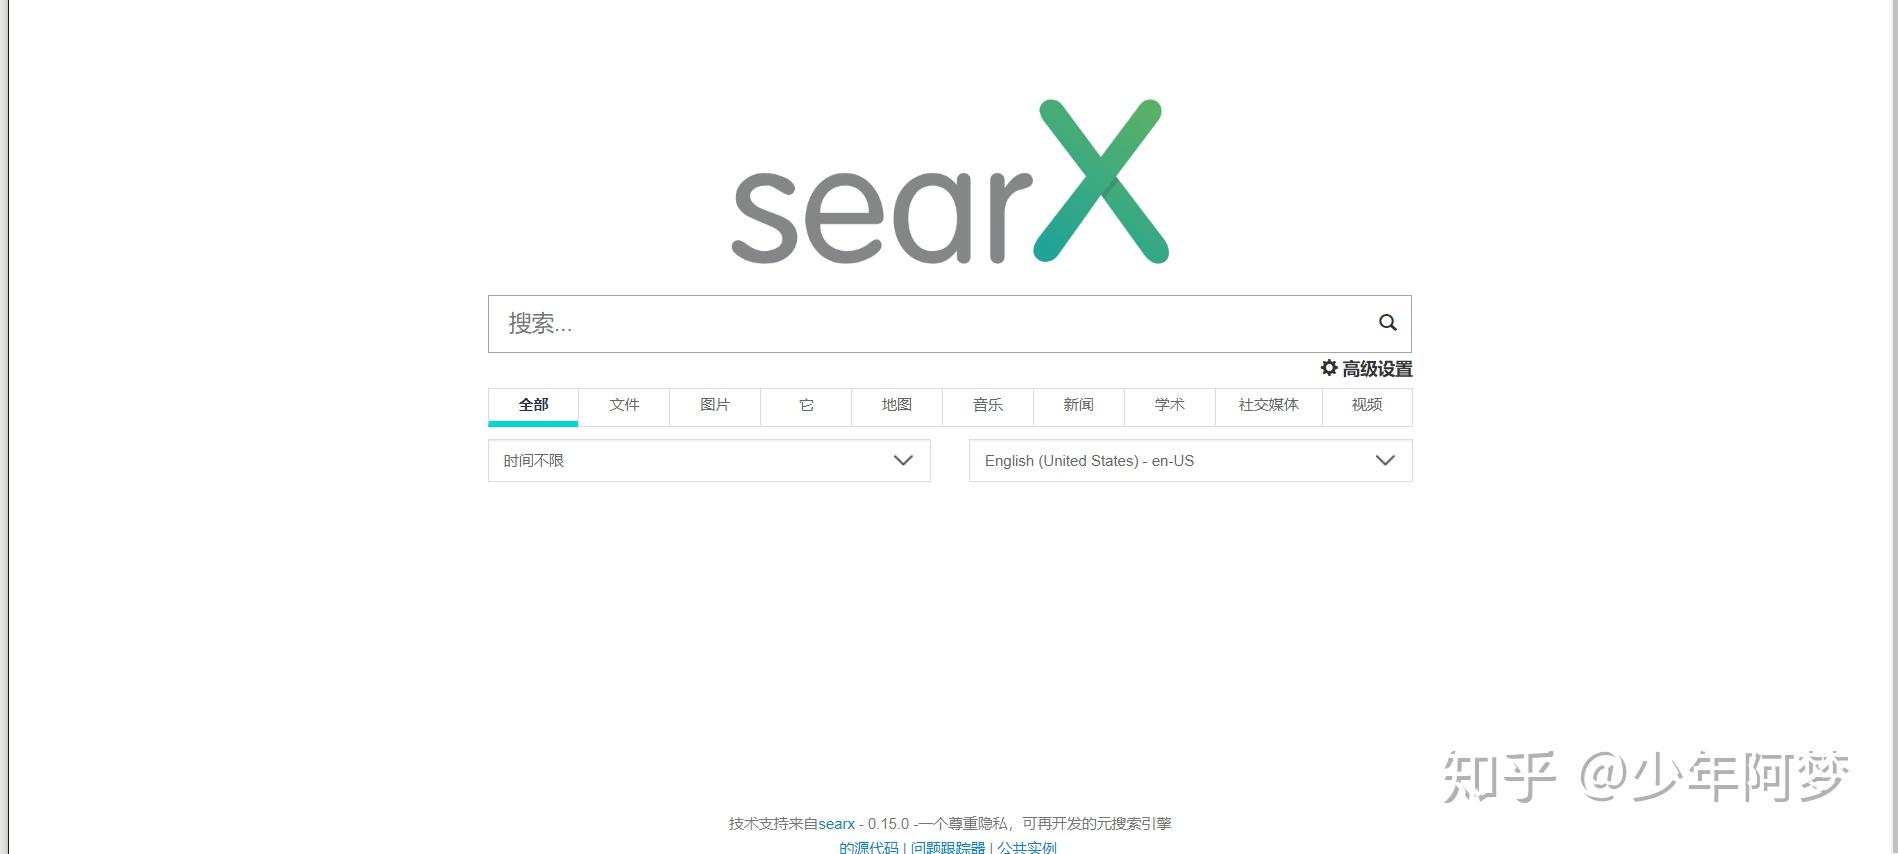Select the 音乐 category tab
This screenshot has width=1898, height=854.
[x=988, y=405]
